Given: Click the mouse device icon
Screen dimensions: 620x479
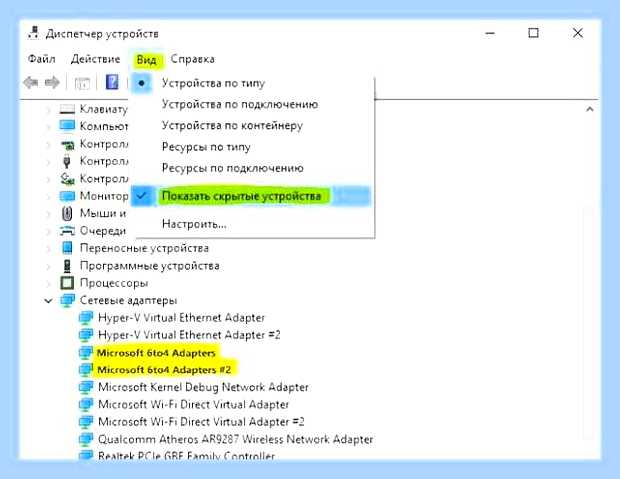Looking at the screenshot, I should tap(67, 213).
